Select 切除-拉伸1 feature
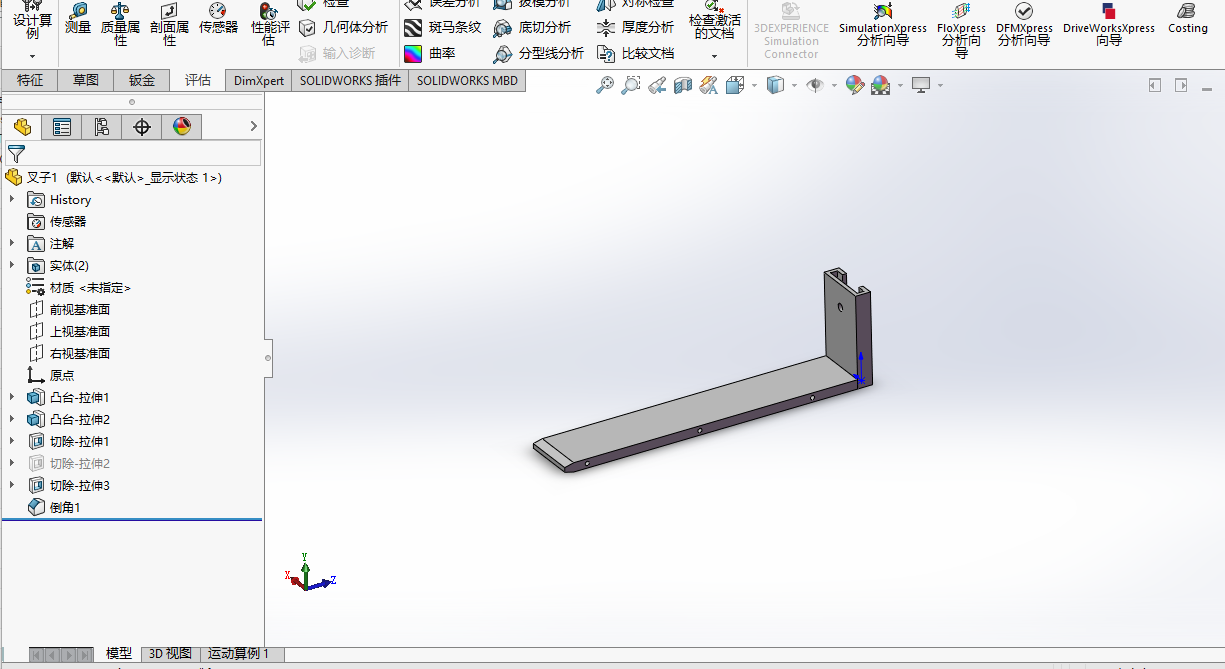1225x669 pixels. [x=69, y=441]
